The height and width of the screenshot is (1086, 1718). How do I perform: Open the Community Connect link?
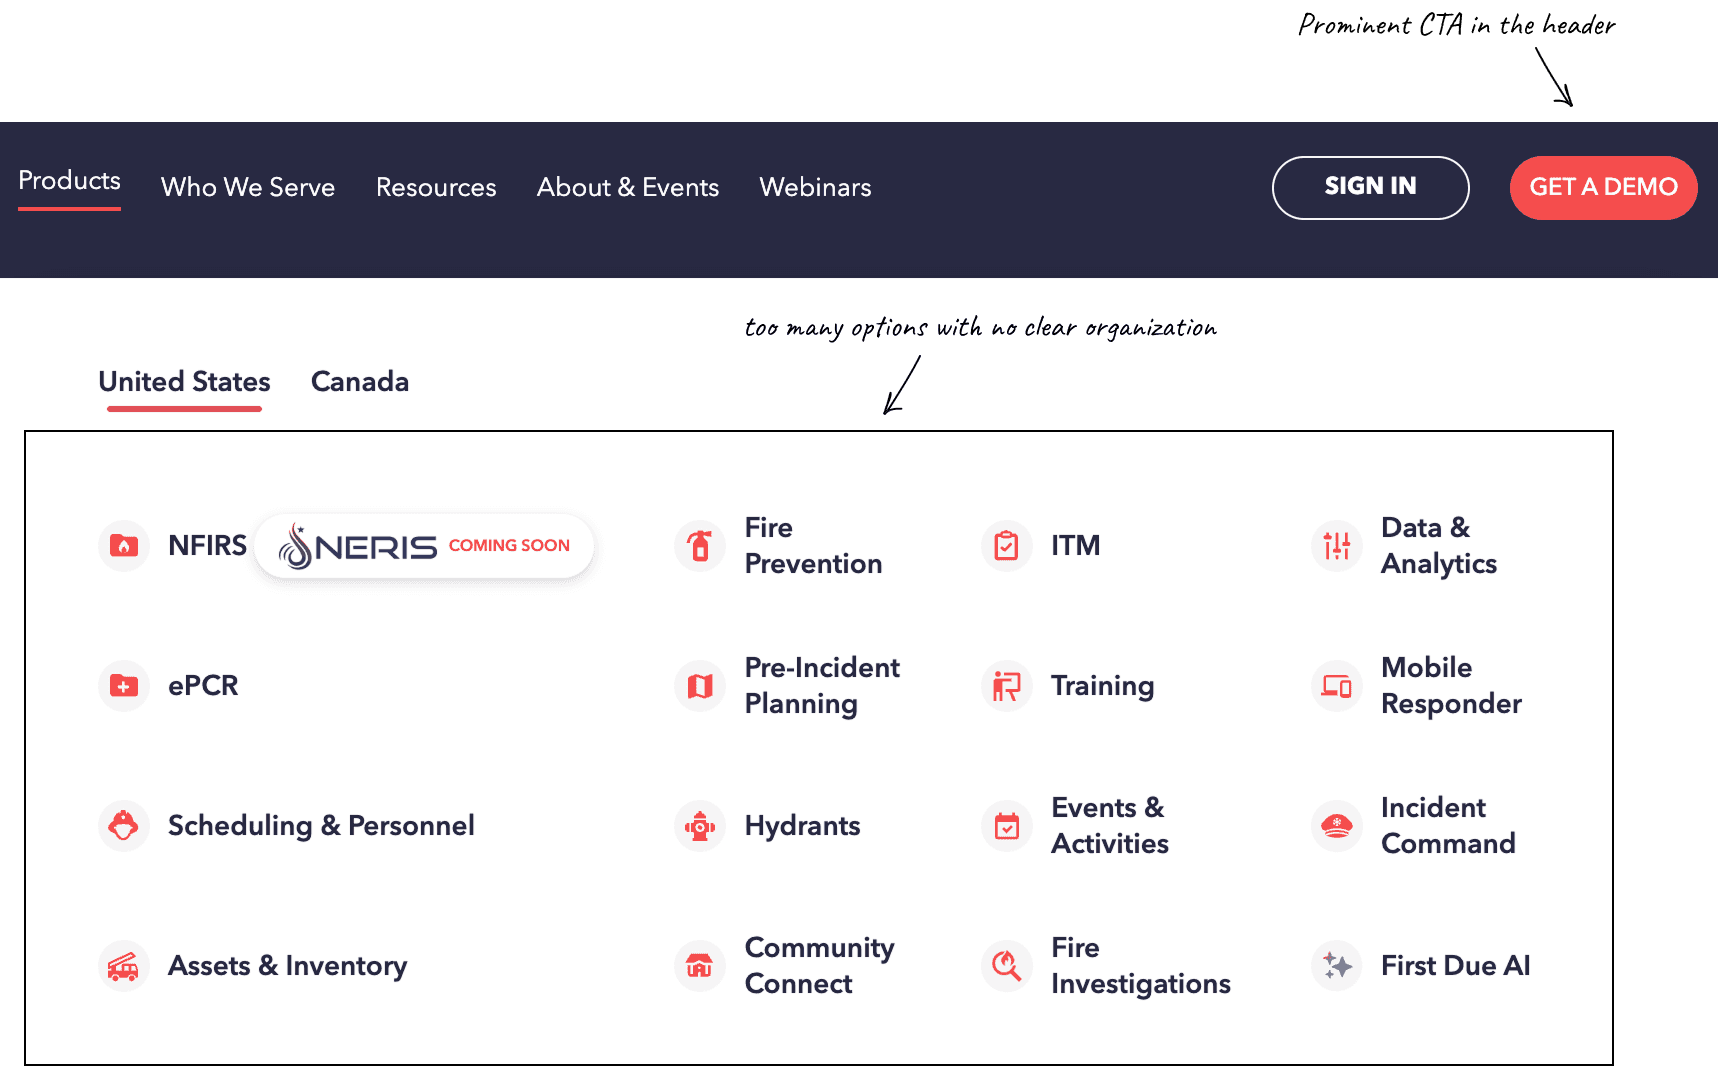point(820,966)
